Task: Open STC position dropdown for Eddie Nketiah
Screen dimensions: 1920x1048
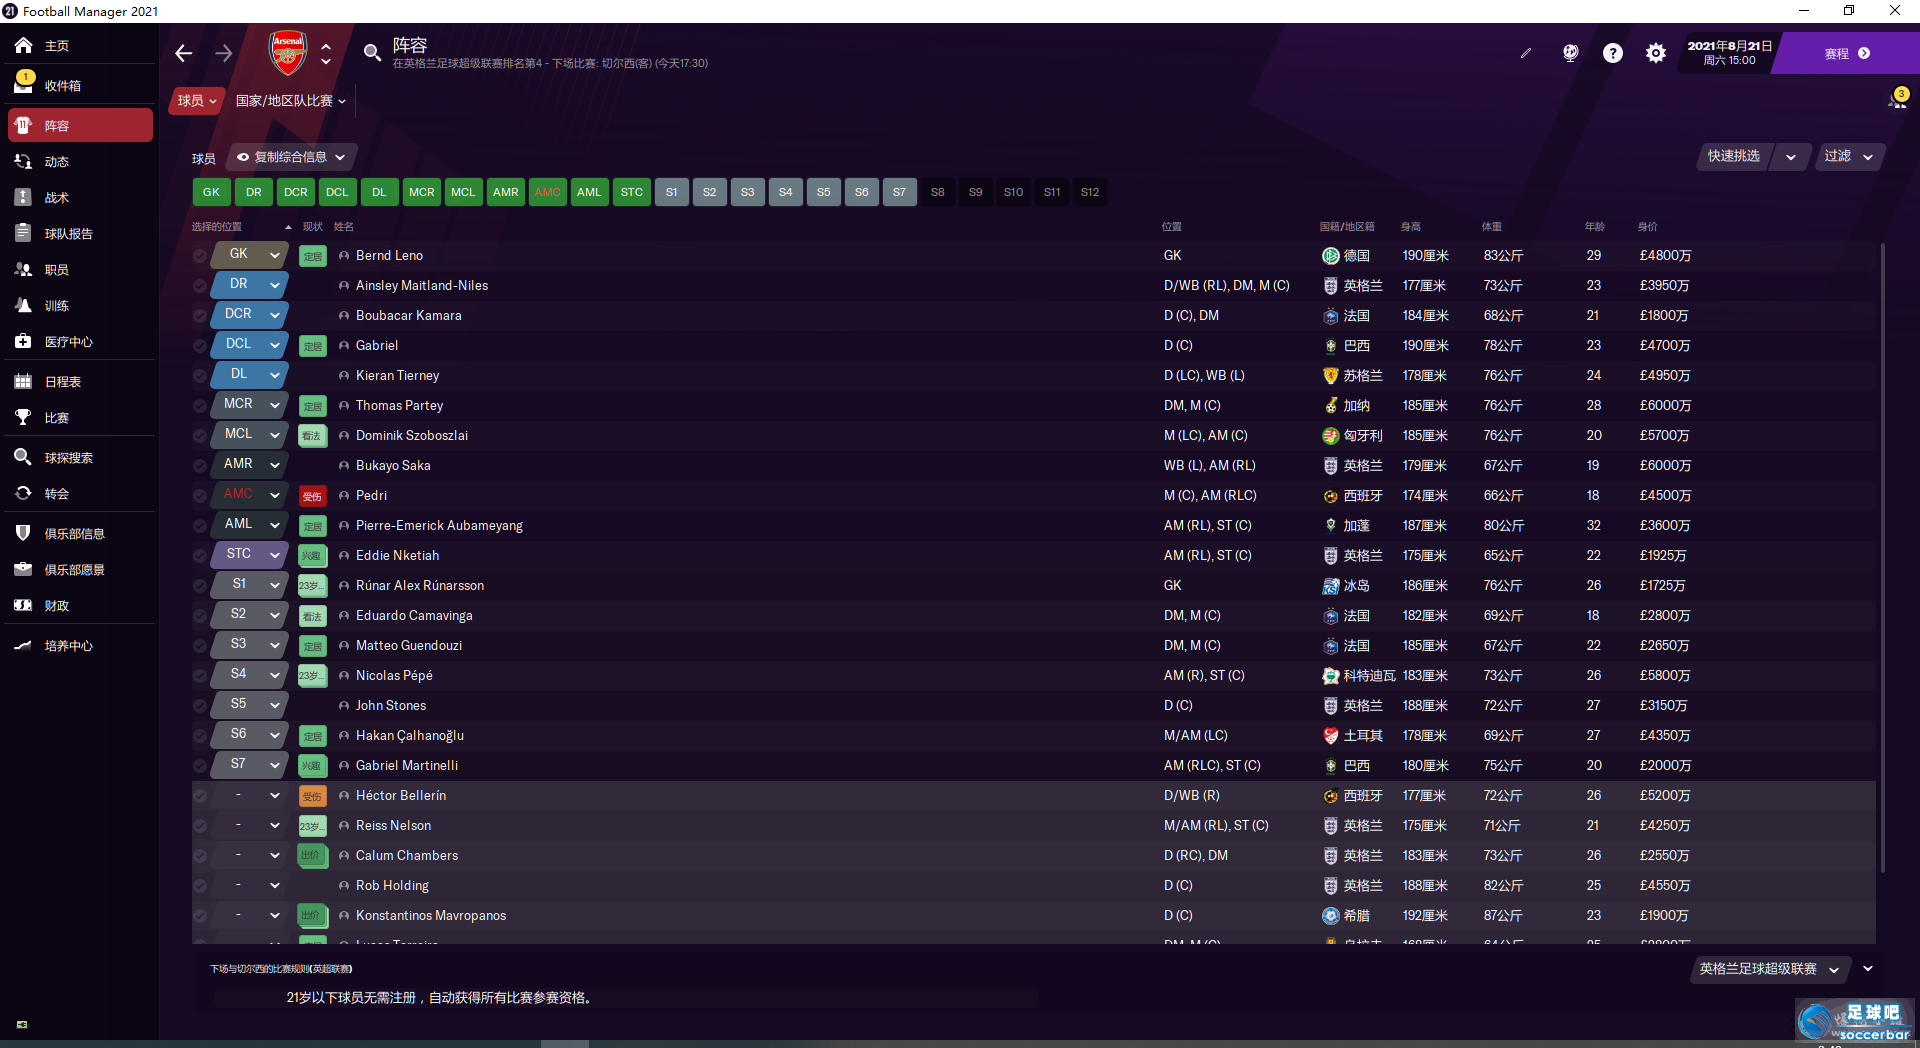Action: point(250,555)
